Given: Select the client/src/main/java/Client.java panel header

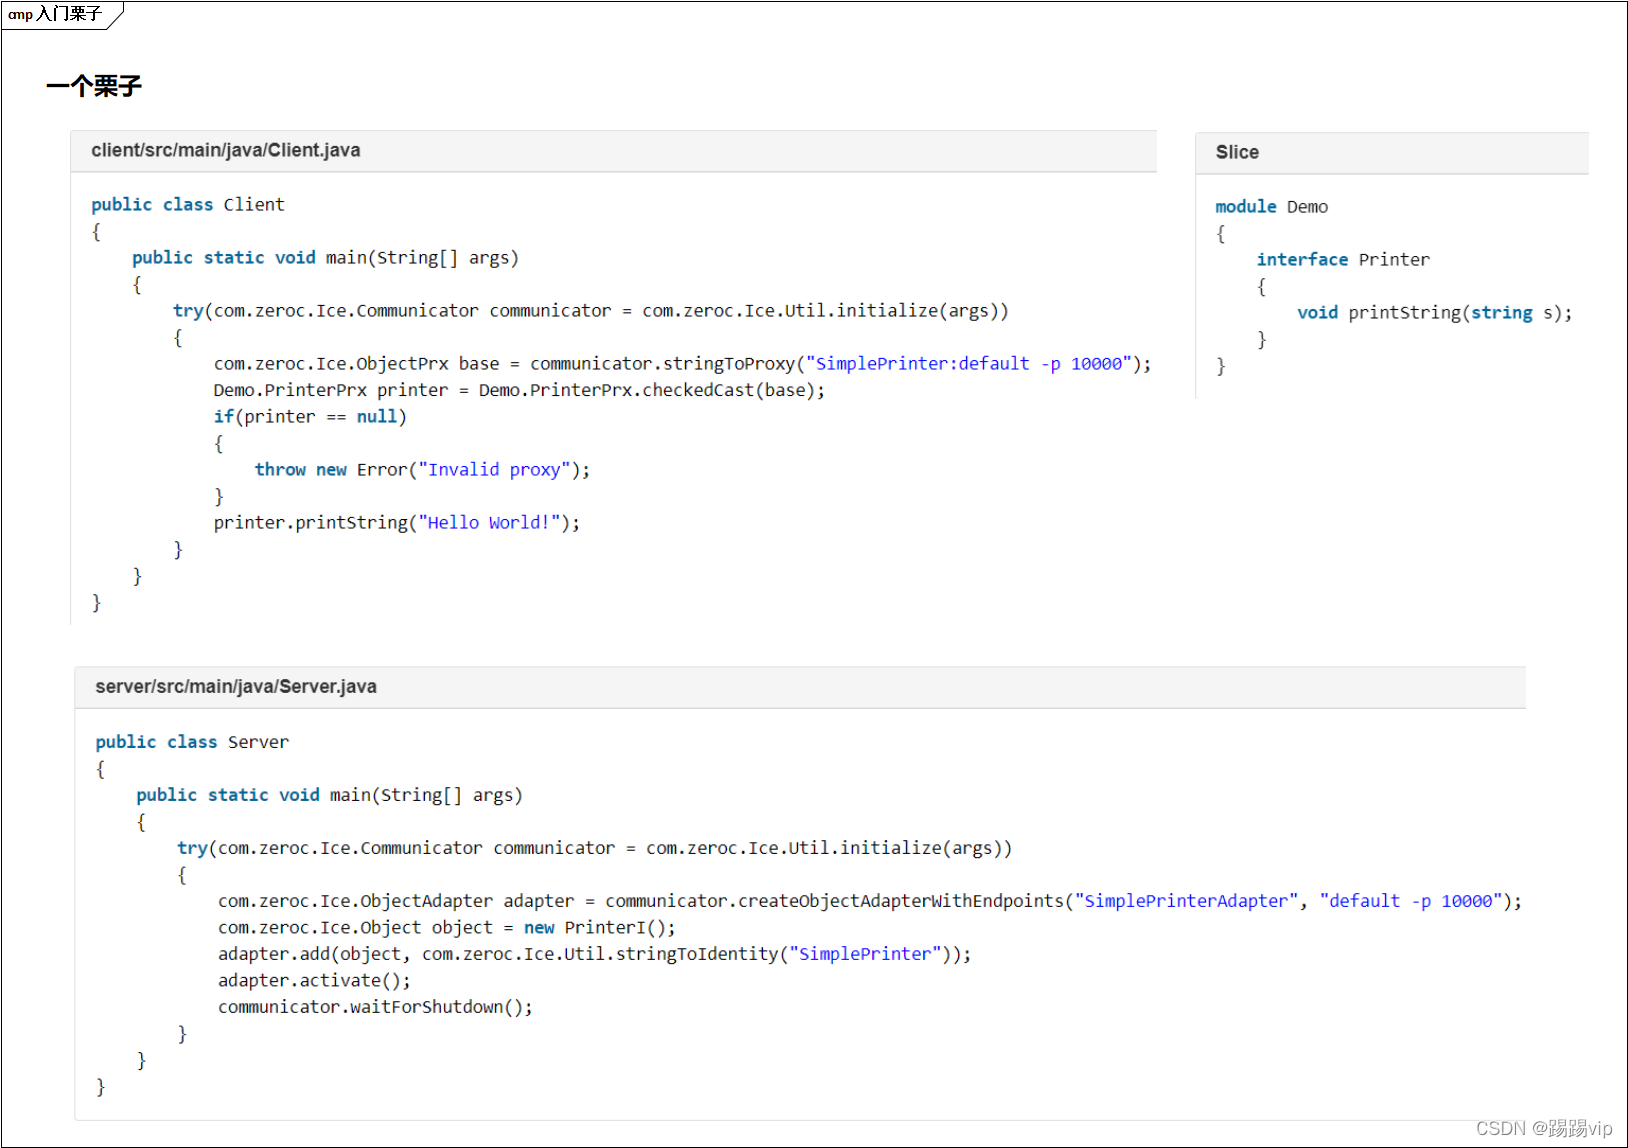Looking at the screenshot, I should (614, 151).
